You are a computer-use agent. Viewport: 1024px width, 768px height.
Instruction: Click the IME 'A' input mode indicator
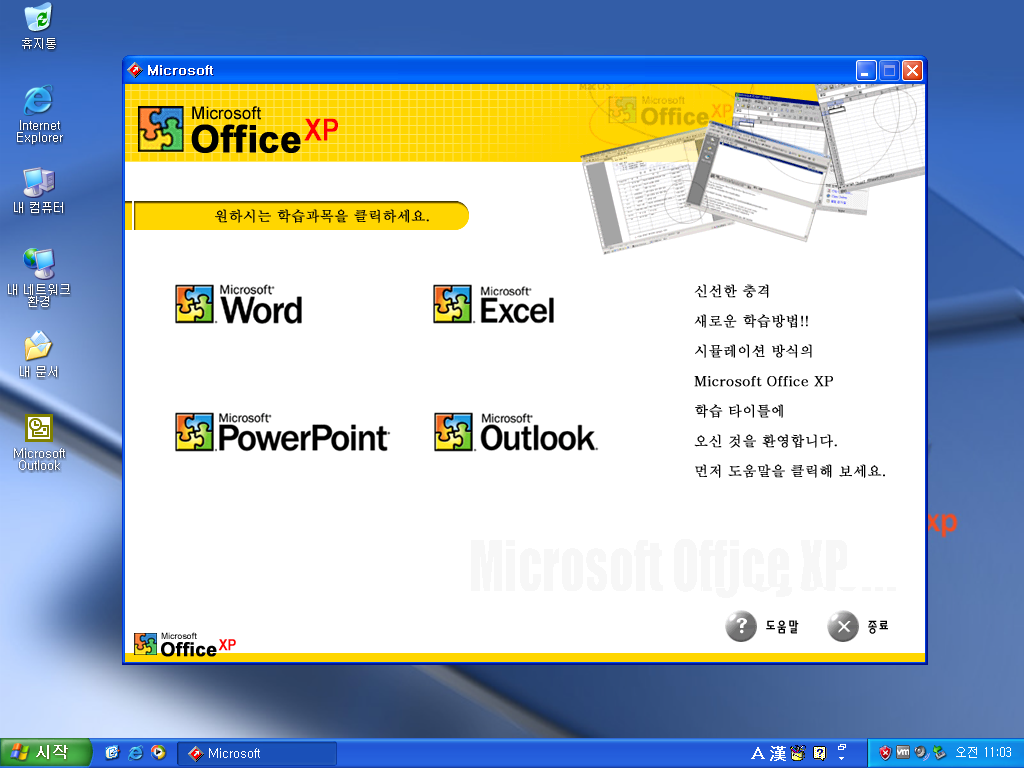tap(758, 754)
